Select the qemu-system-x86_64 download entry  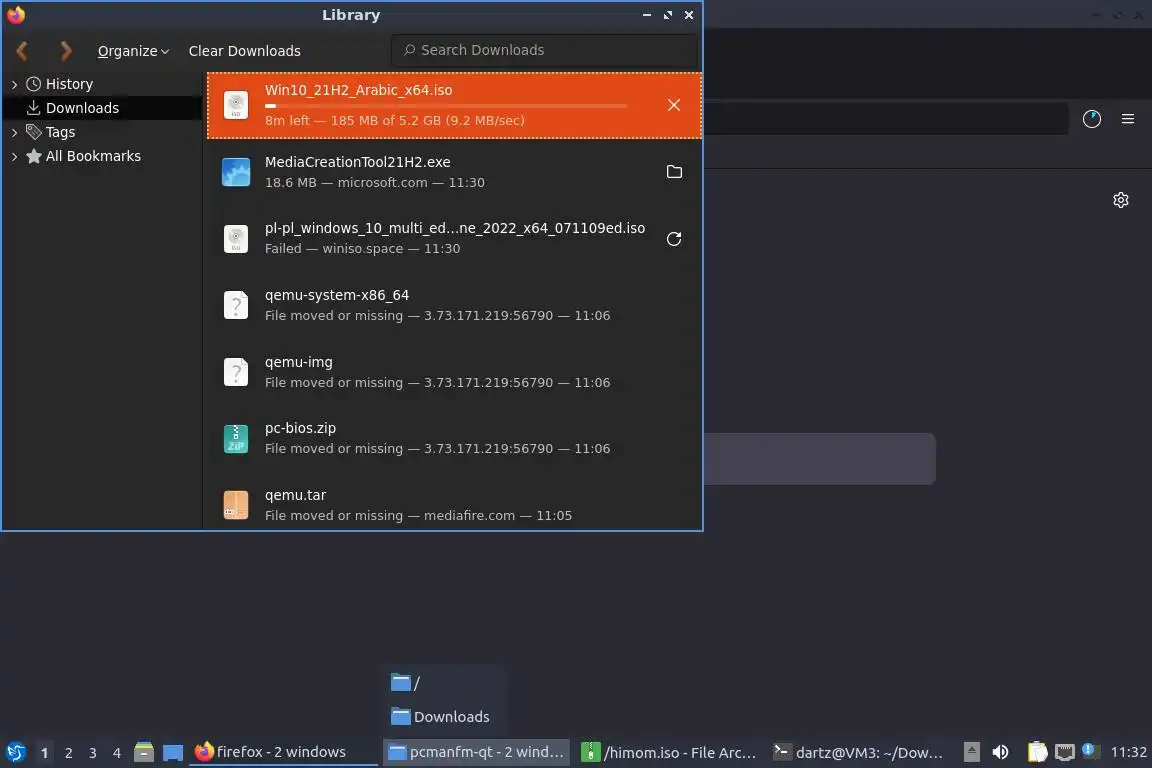(x=454, y=305)
